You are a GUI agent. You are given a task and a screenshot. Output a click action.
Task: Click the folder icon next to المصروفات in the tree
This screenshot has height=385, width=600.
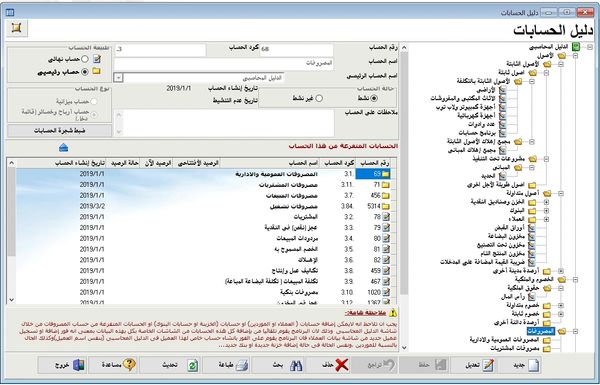pyautogui.click(x=561, y=331)
